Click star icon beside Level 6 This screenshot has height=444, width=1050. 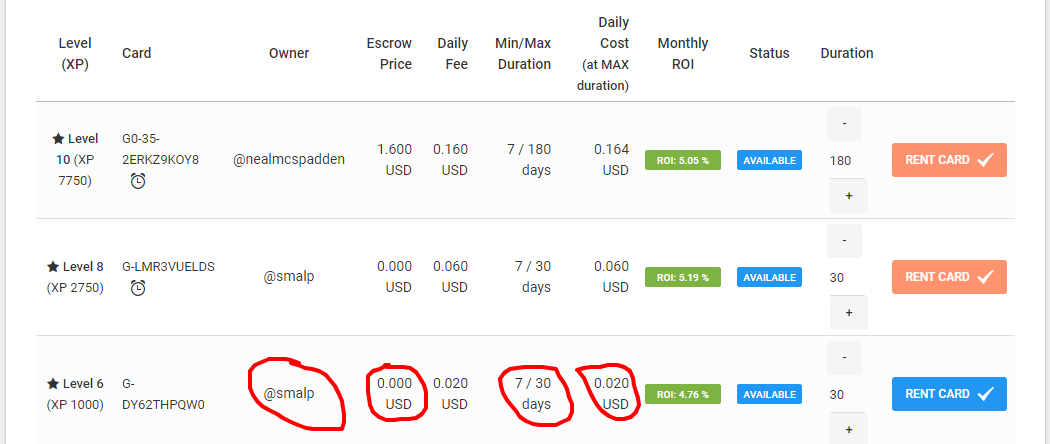(53, 384)
